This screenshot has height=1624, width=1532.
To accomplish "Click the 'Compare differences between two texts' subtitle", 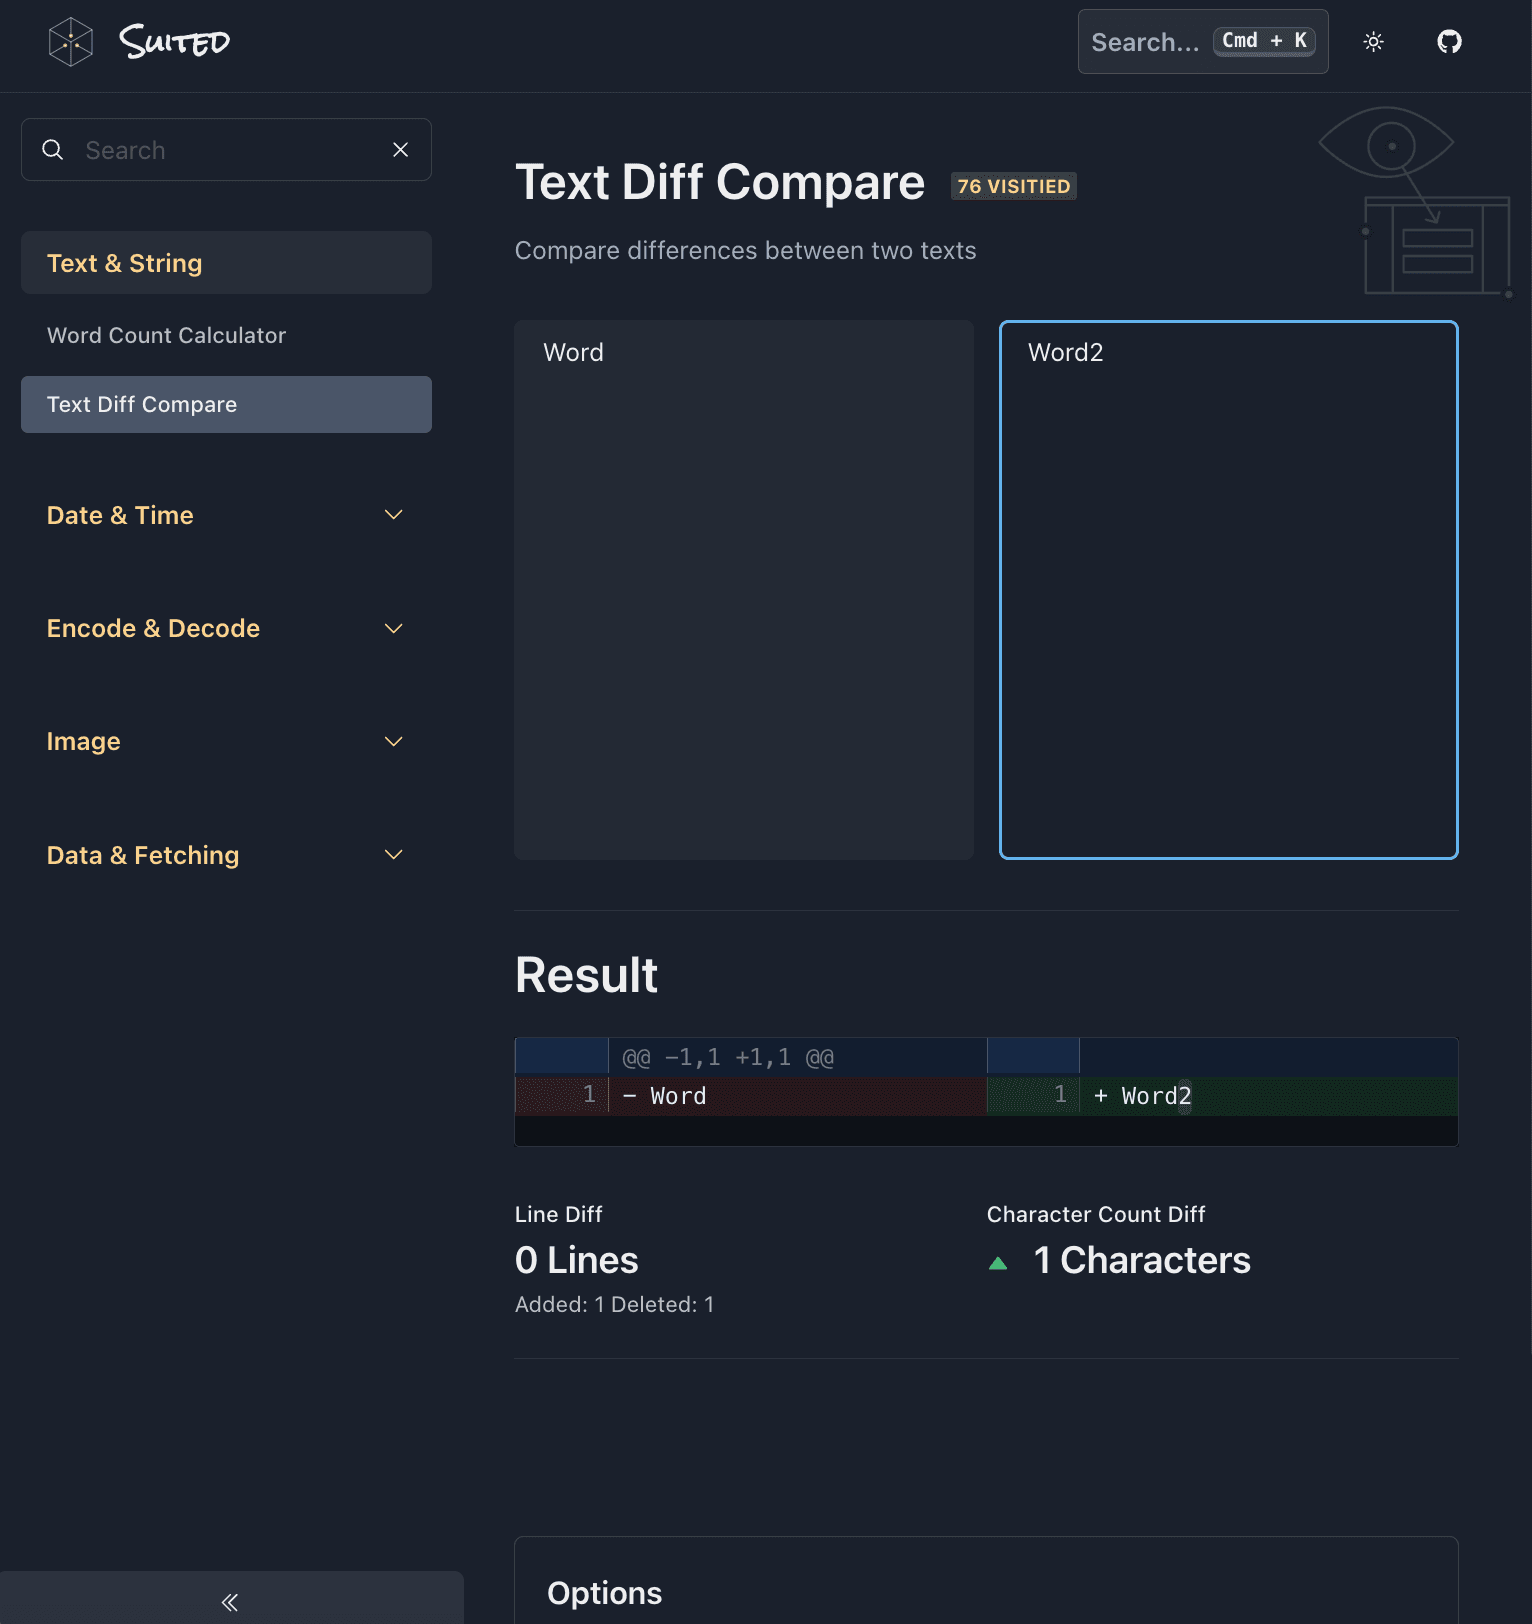I will pyautogui.click(x=746, y=250).
